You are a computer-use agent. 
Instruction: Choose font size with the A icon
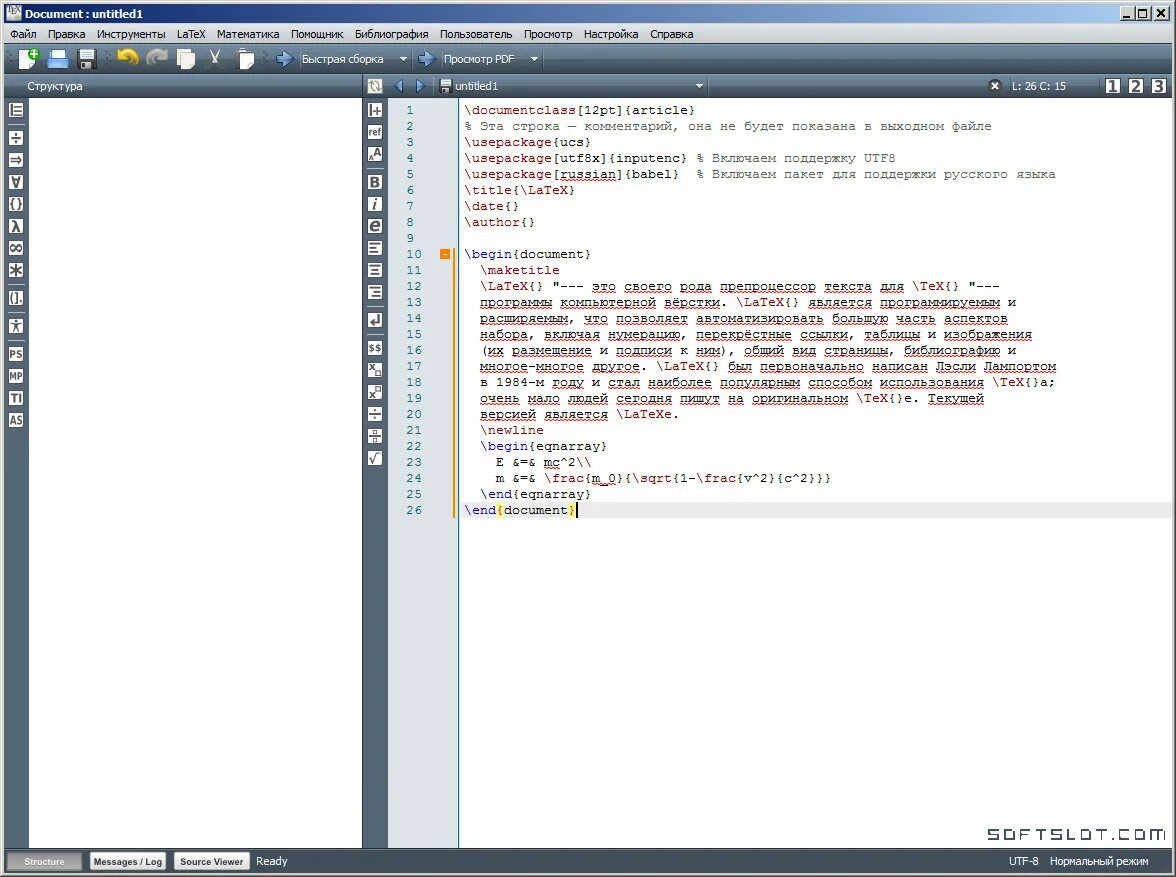pyautogui.click(x=375, y=154)
